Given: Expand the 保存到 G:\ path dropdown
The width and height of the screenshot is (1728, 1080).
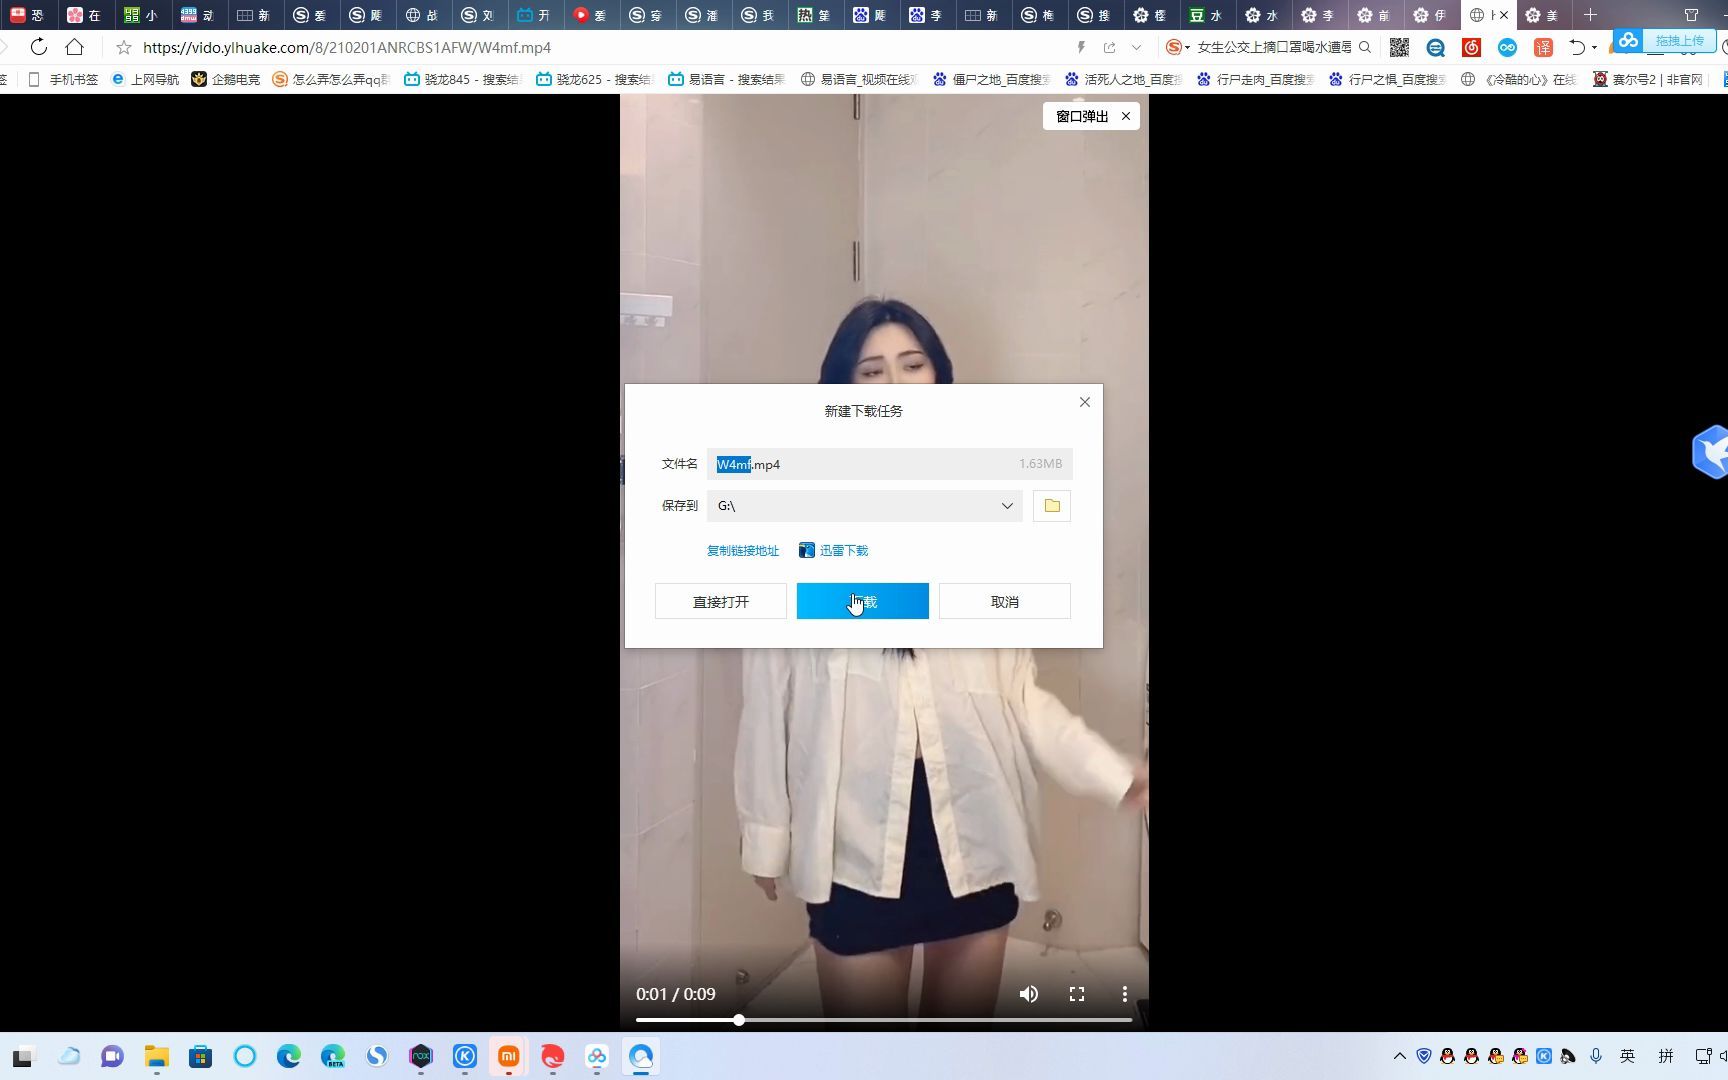Looking at the screenshot, I should click(864, 506).
